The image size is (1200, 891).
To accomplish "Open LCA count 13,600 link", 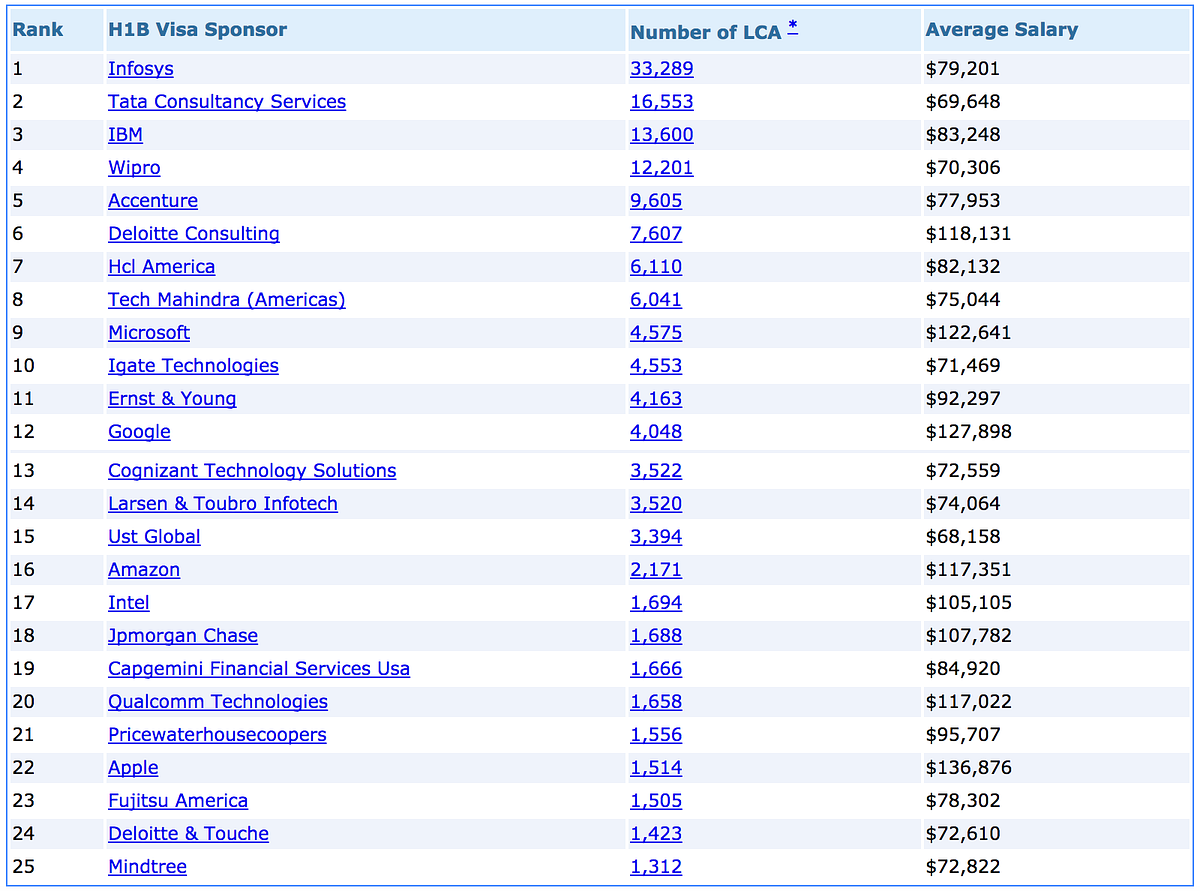I will click(x=661, y=135).
